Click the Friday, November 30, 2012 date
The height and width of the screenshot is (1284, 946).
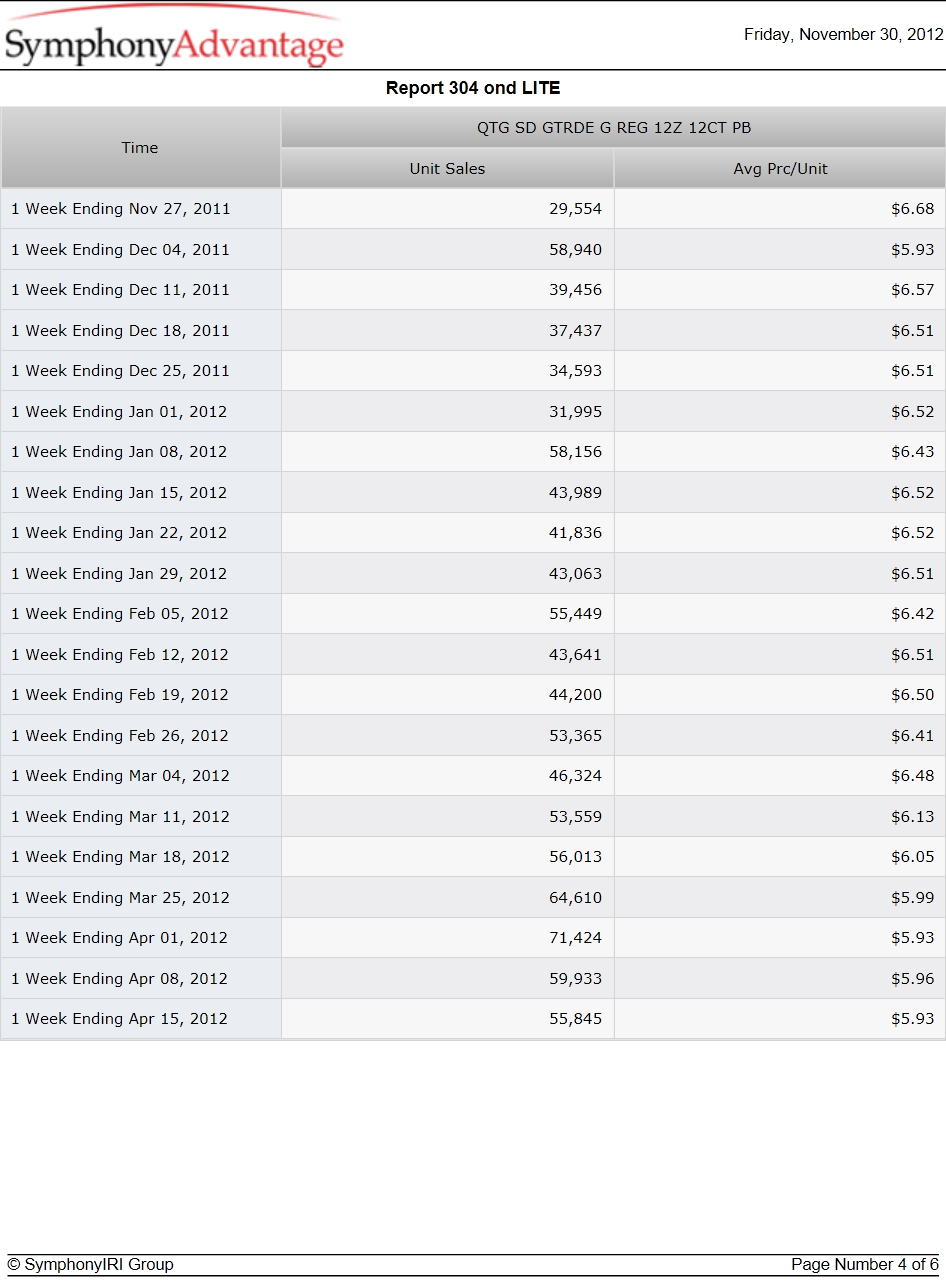tap(843, 35)
